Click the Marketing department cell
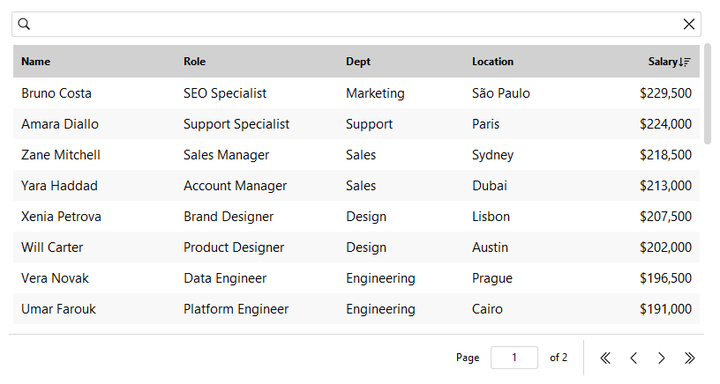The image size is (720, 384). coord(375,93)
